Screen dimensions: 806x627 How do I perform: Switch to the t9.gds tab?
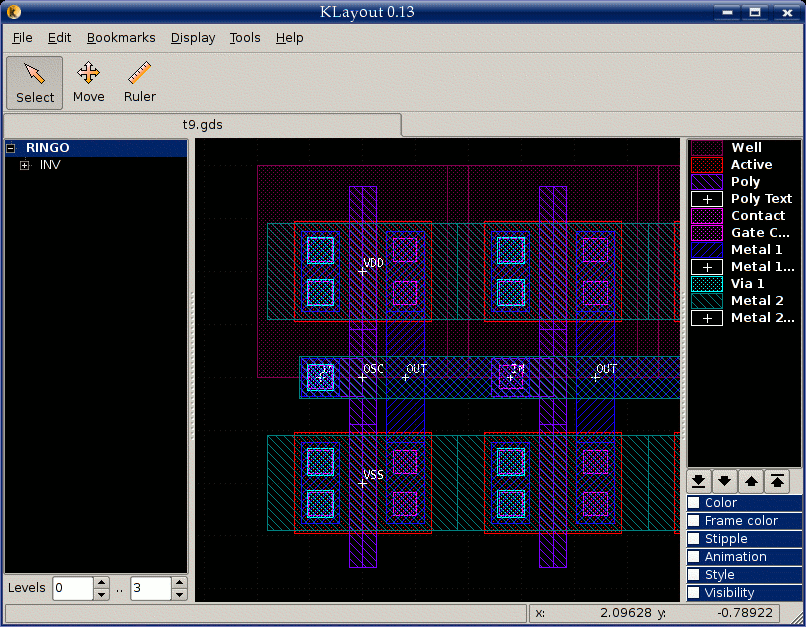tap(202, 125)
